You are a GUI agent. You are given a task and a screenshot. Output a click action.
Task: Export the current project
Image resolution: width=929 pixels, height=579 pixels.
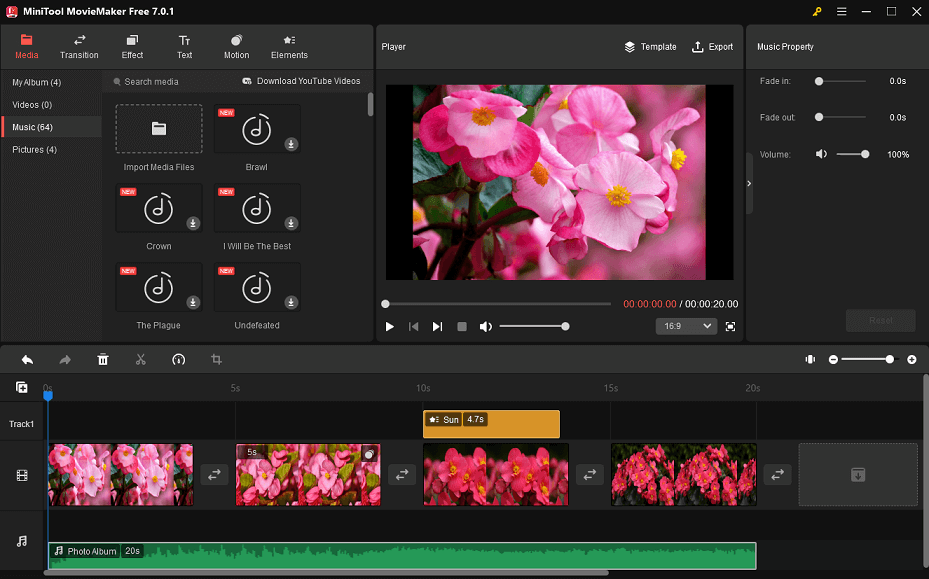click(712, 46)
